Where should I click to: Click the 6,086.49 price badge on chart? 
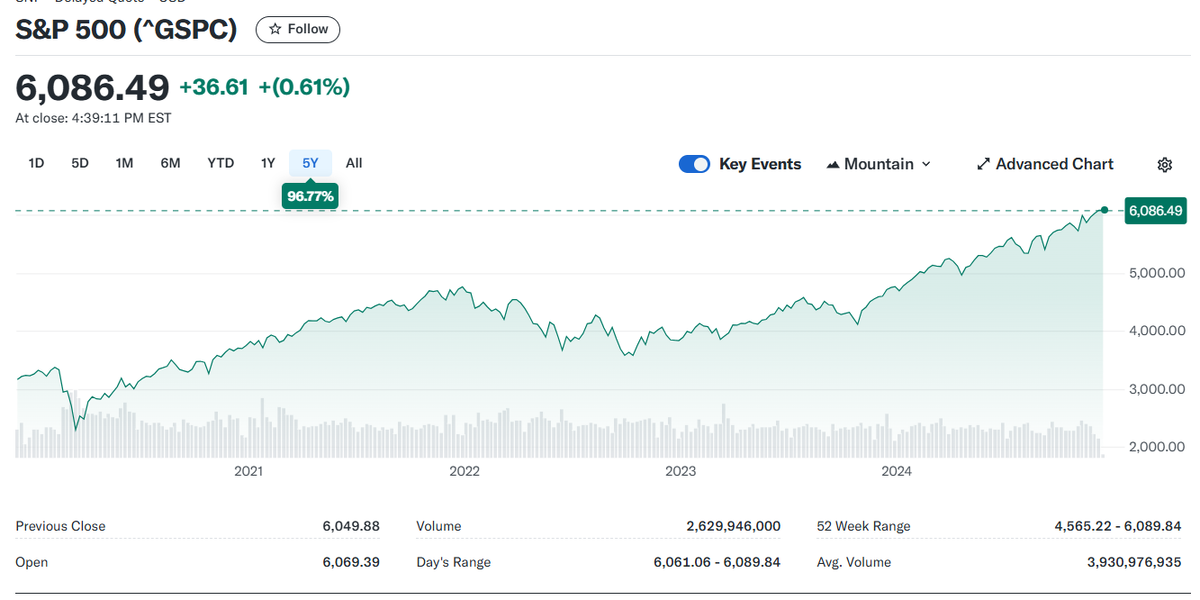click(1155, 211)
